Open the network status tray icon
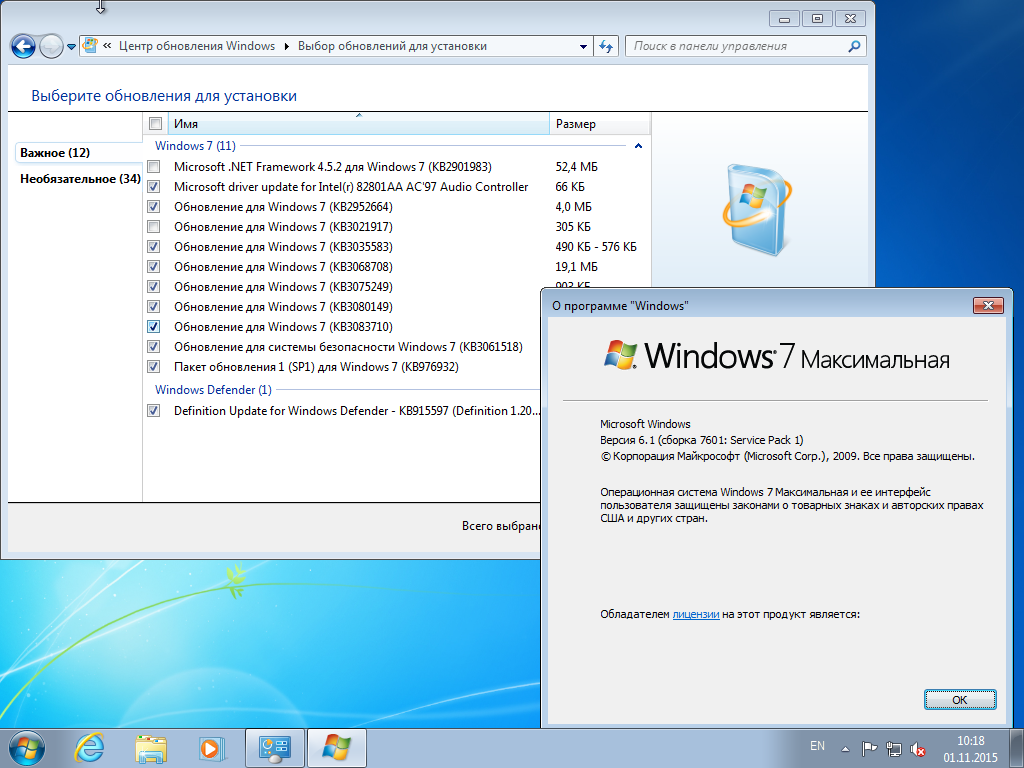The width and height of the screenshot is (1024, 768). click(x=893, y=748)
